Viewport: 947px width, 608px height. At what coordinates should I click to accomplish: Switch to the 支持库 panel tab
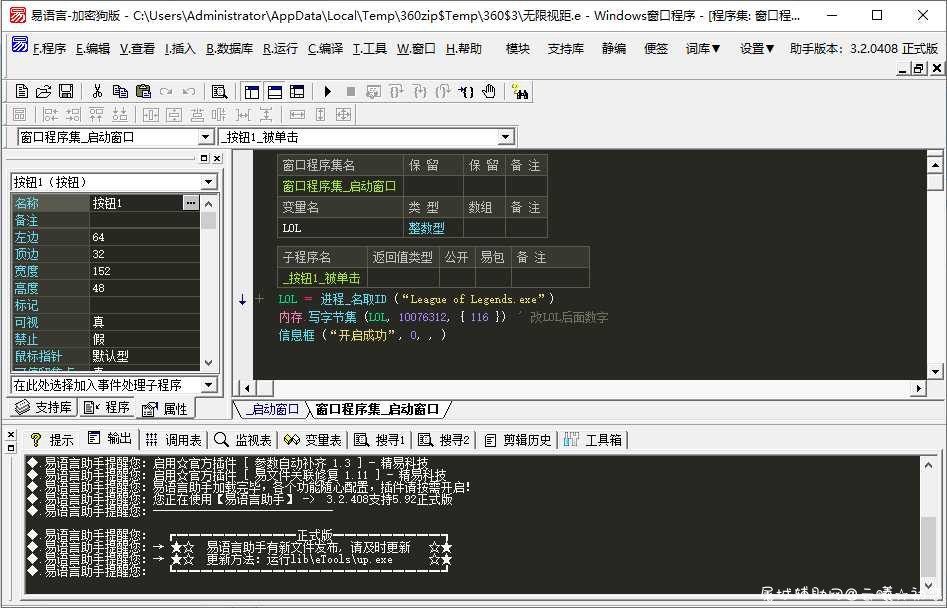coord(43,408)
